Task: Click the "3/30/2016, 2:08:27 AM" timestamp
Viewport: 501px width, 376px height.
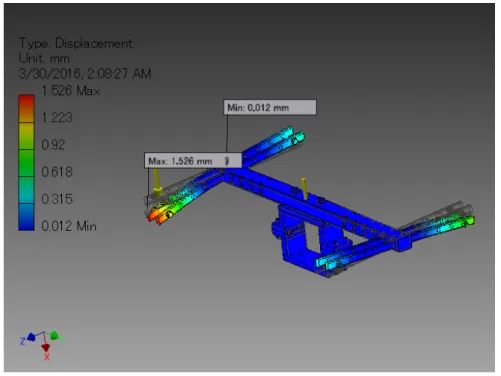Action: (x=85, y=74)
